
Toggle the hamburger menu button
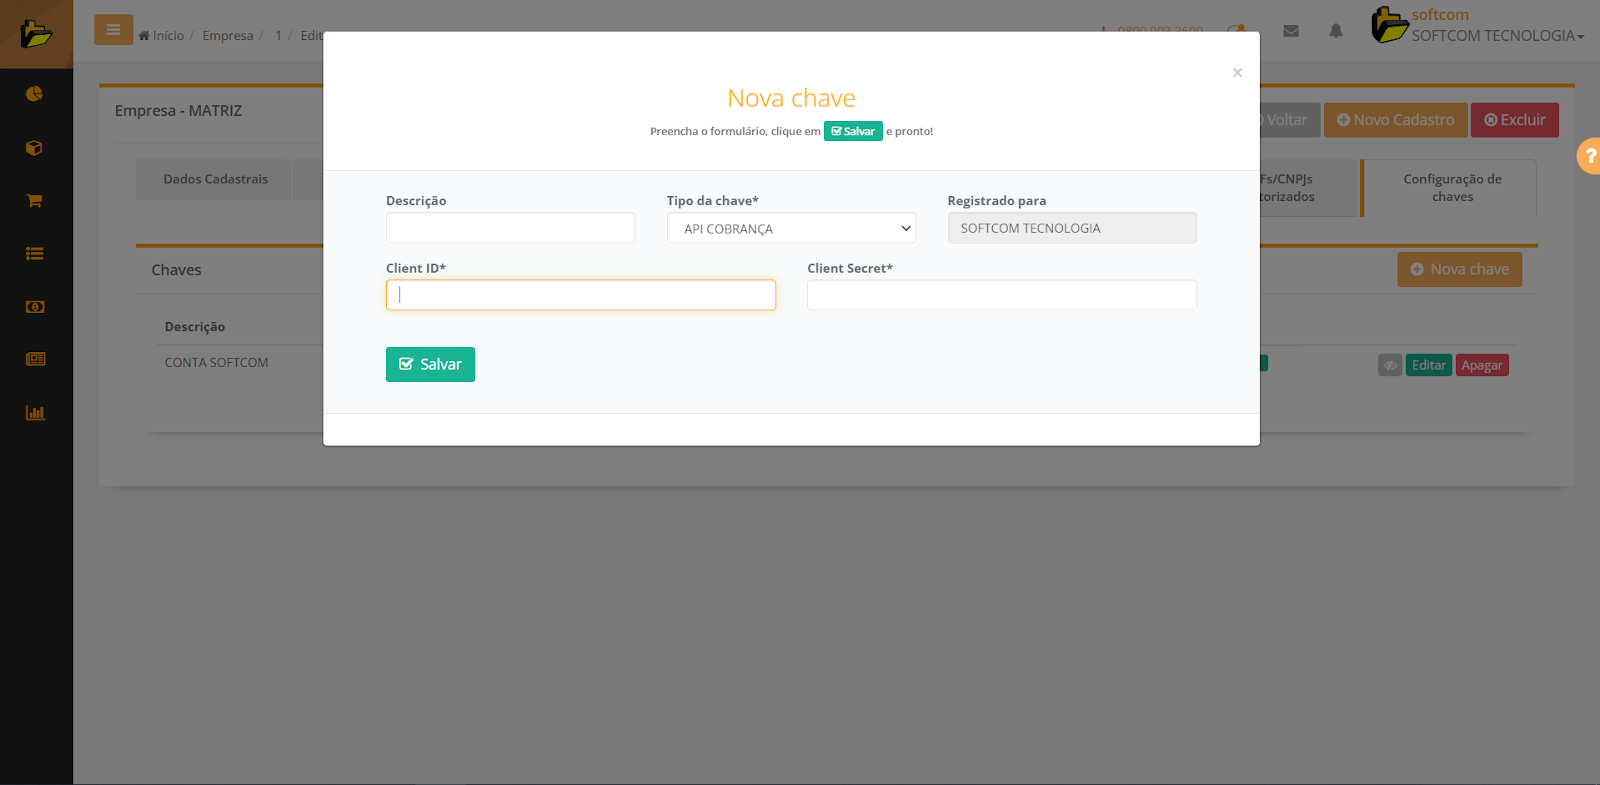113,30
